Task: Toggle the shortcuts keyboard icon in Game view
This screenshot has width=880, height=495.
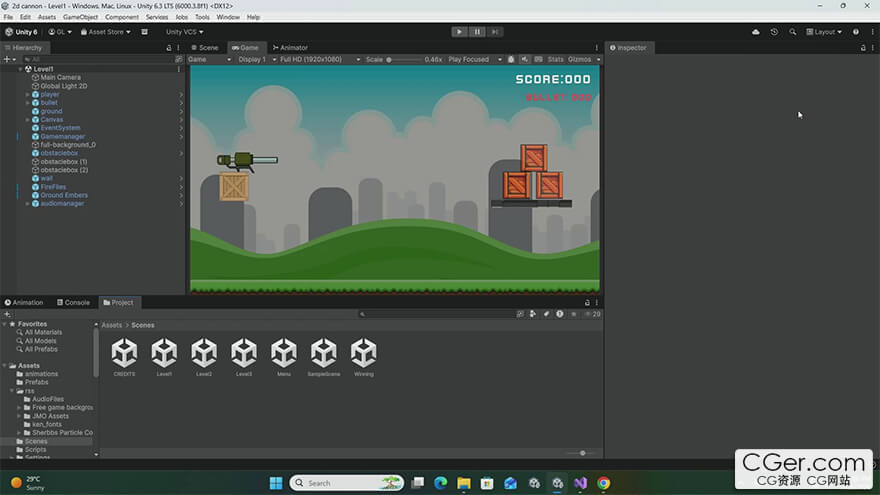Action: click(538, 59)
